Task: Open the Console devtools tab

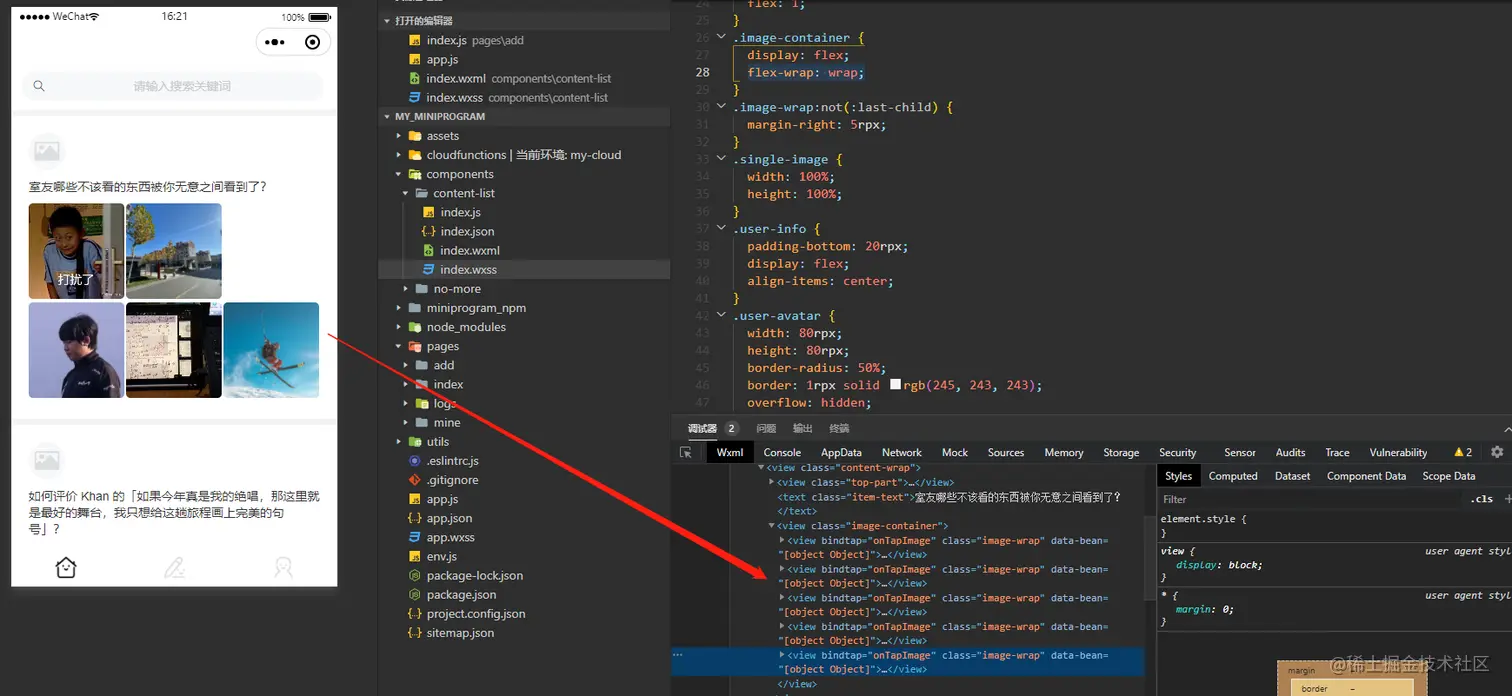Action: tap(782, 452)
